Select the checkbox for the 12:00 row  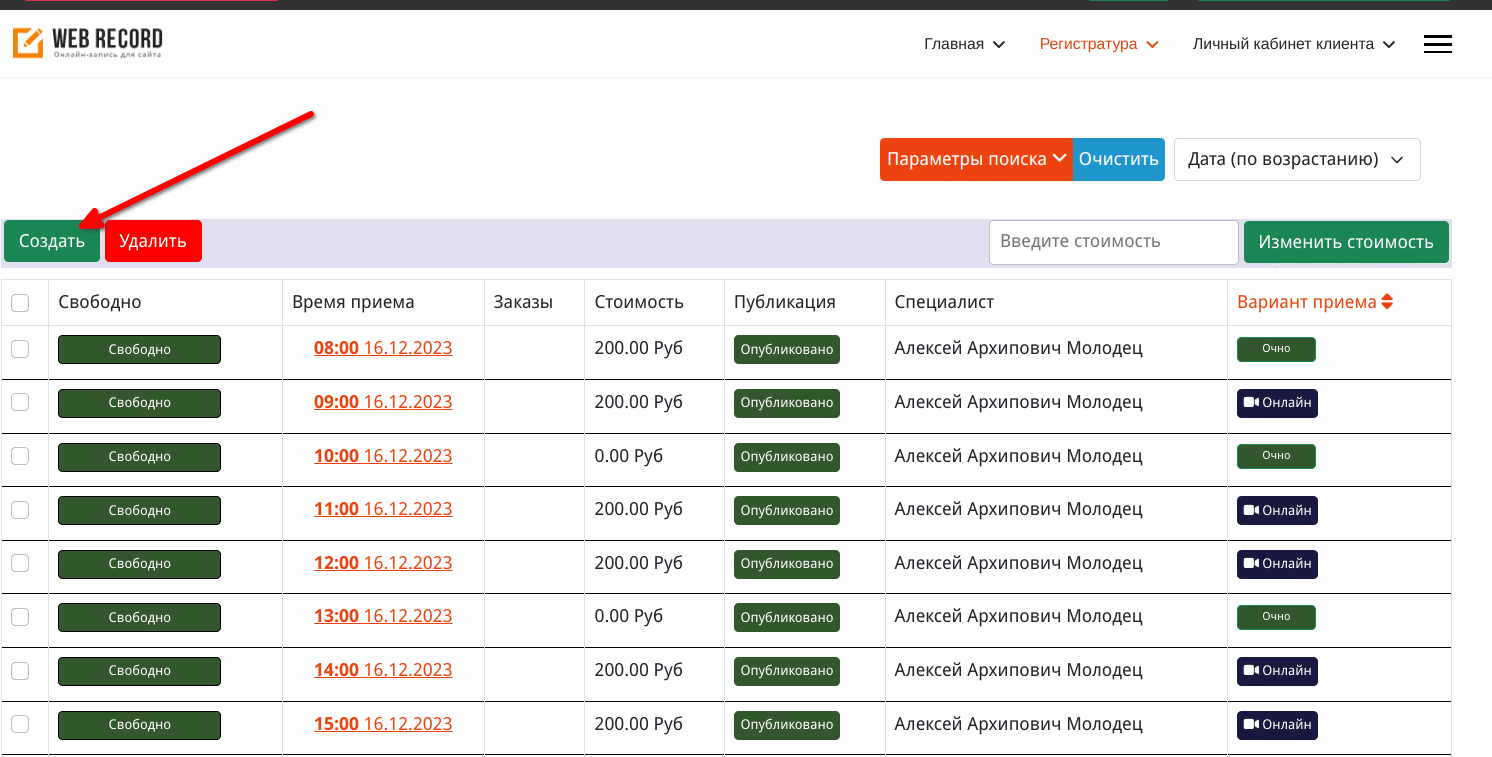coord(20,563)
